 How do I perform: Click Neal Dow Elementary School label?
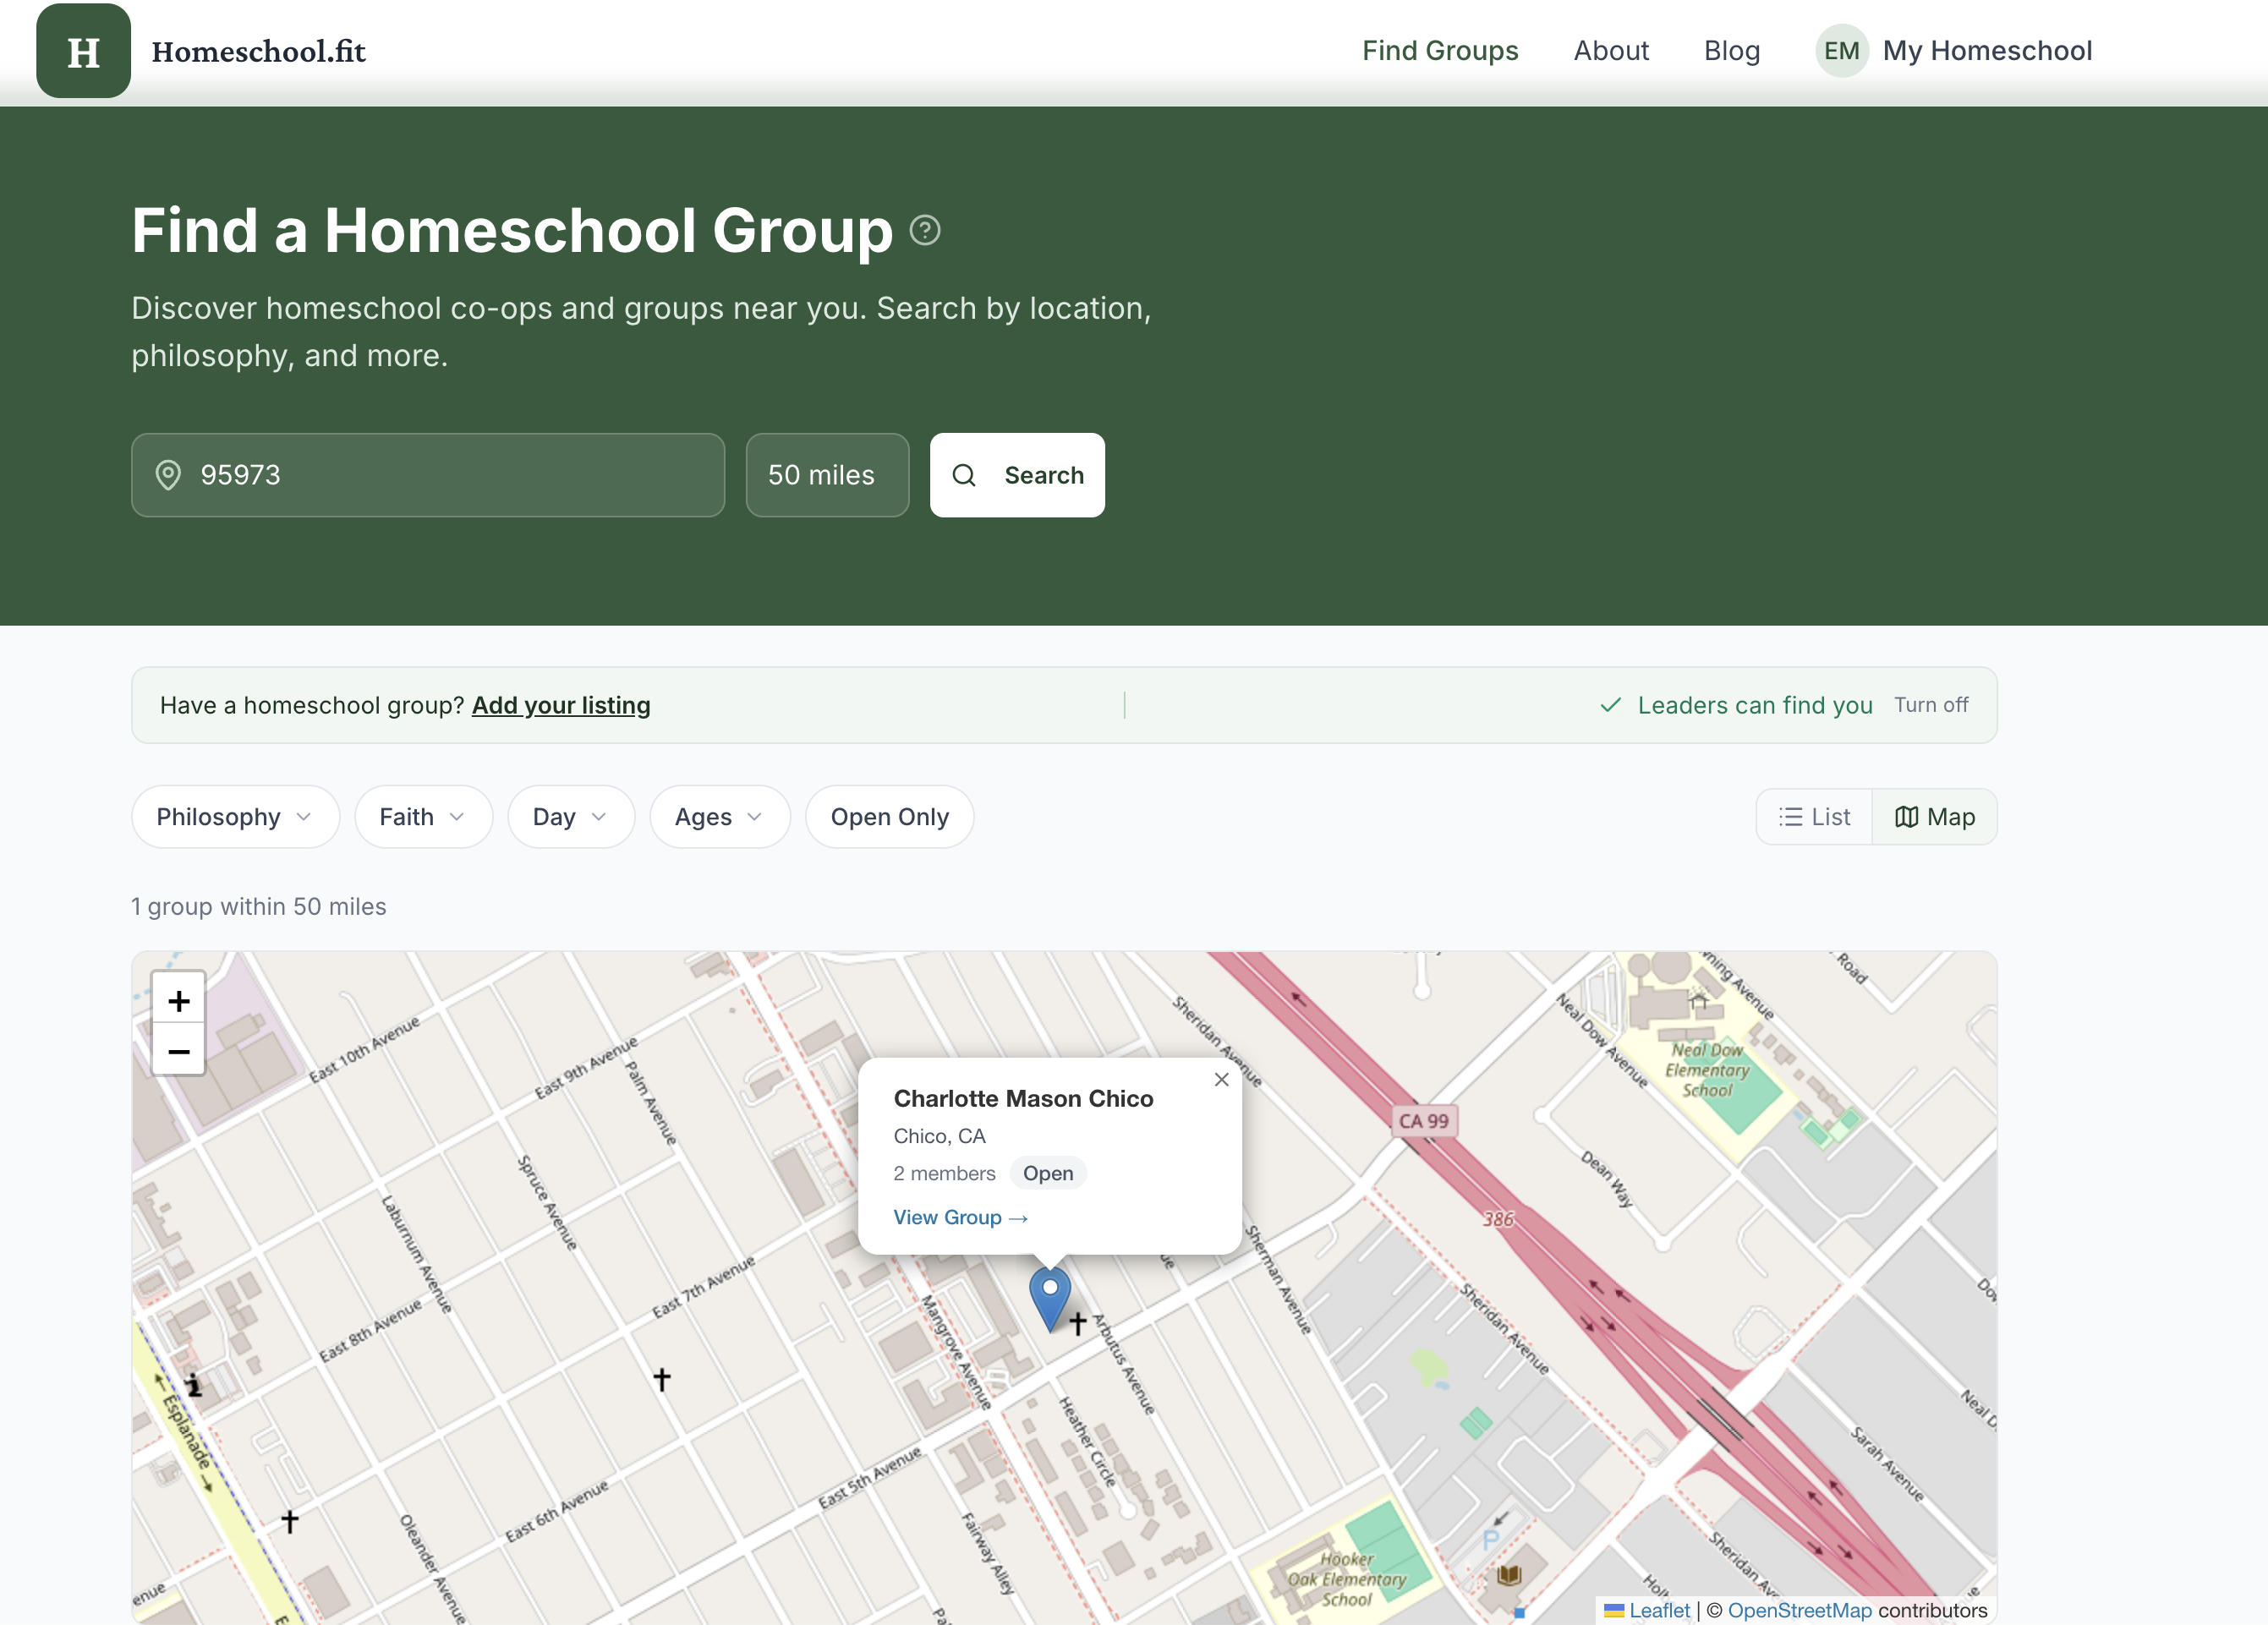[x=1707, y=1070]
